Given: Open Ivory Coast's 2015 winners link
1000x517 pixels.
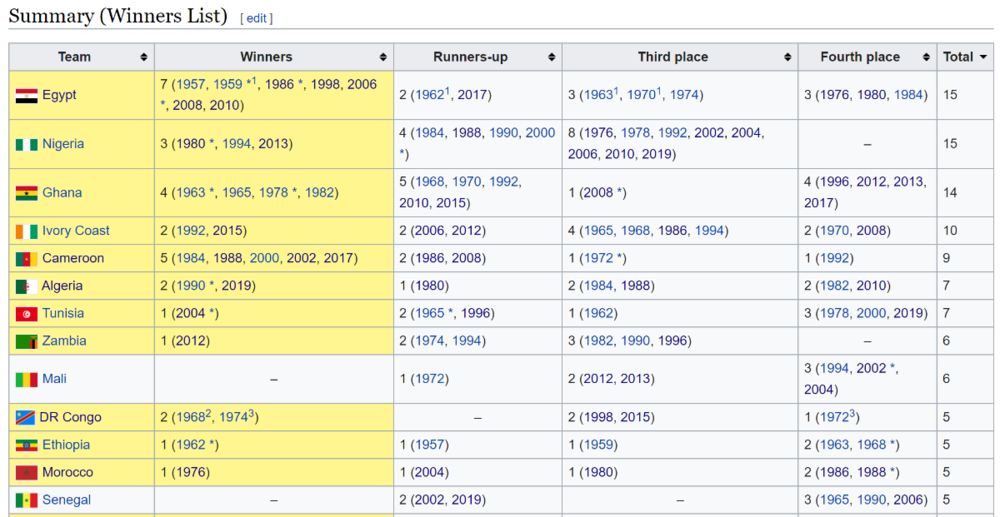Looking at the screenshot, I should click(x=228, y=230).
